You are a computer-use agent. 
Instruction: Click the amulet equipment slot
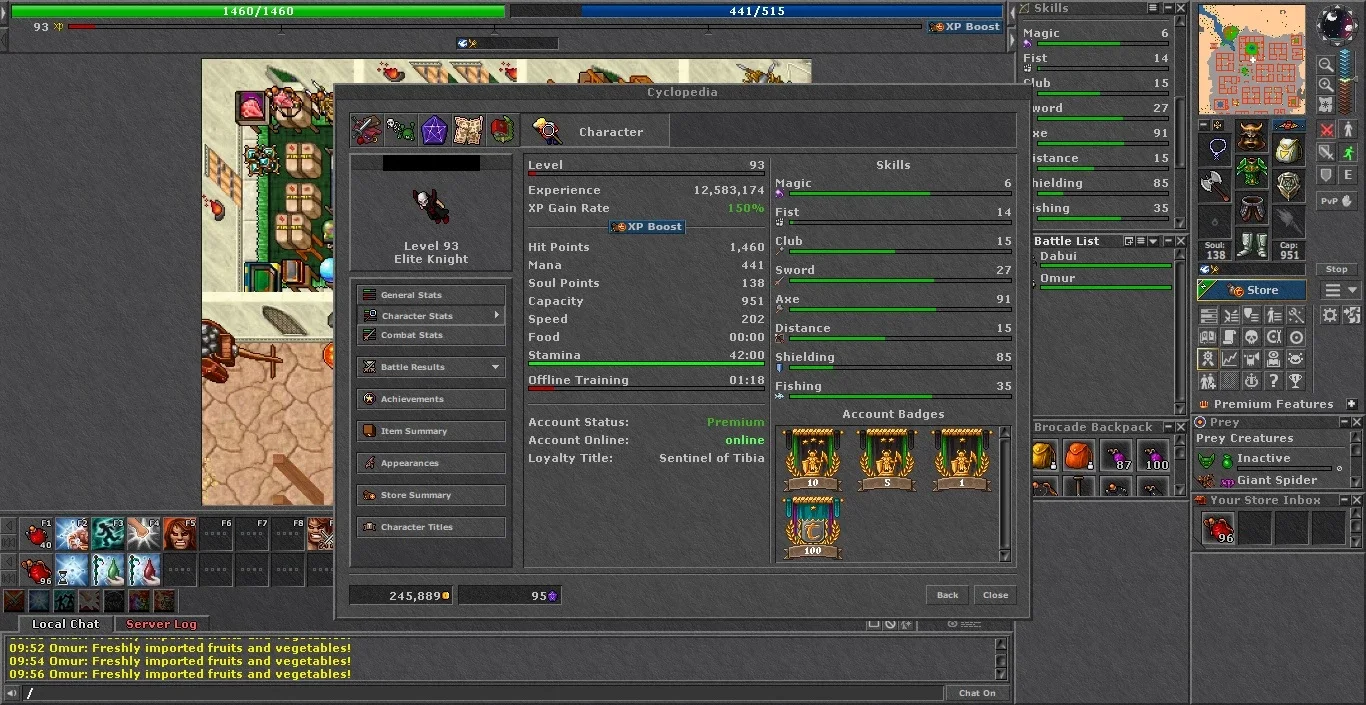1214,150
